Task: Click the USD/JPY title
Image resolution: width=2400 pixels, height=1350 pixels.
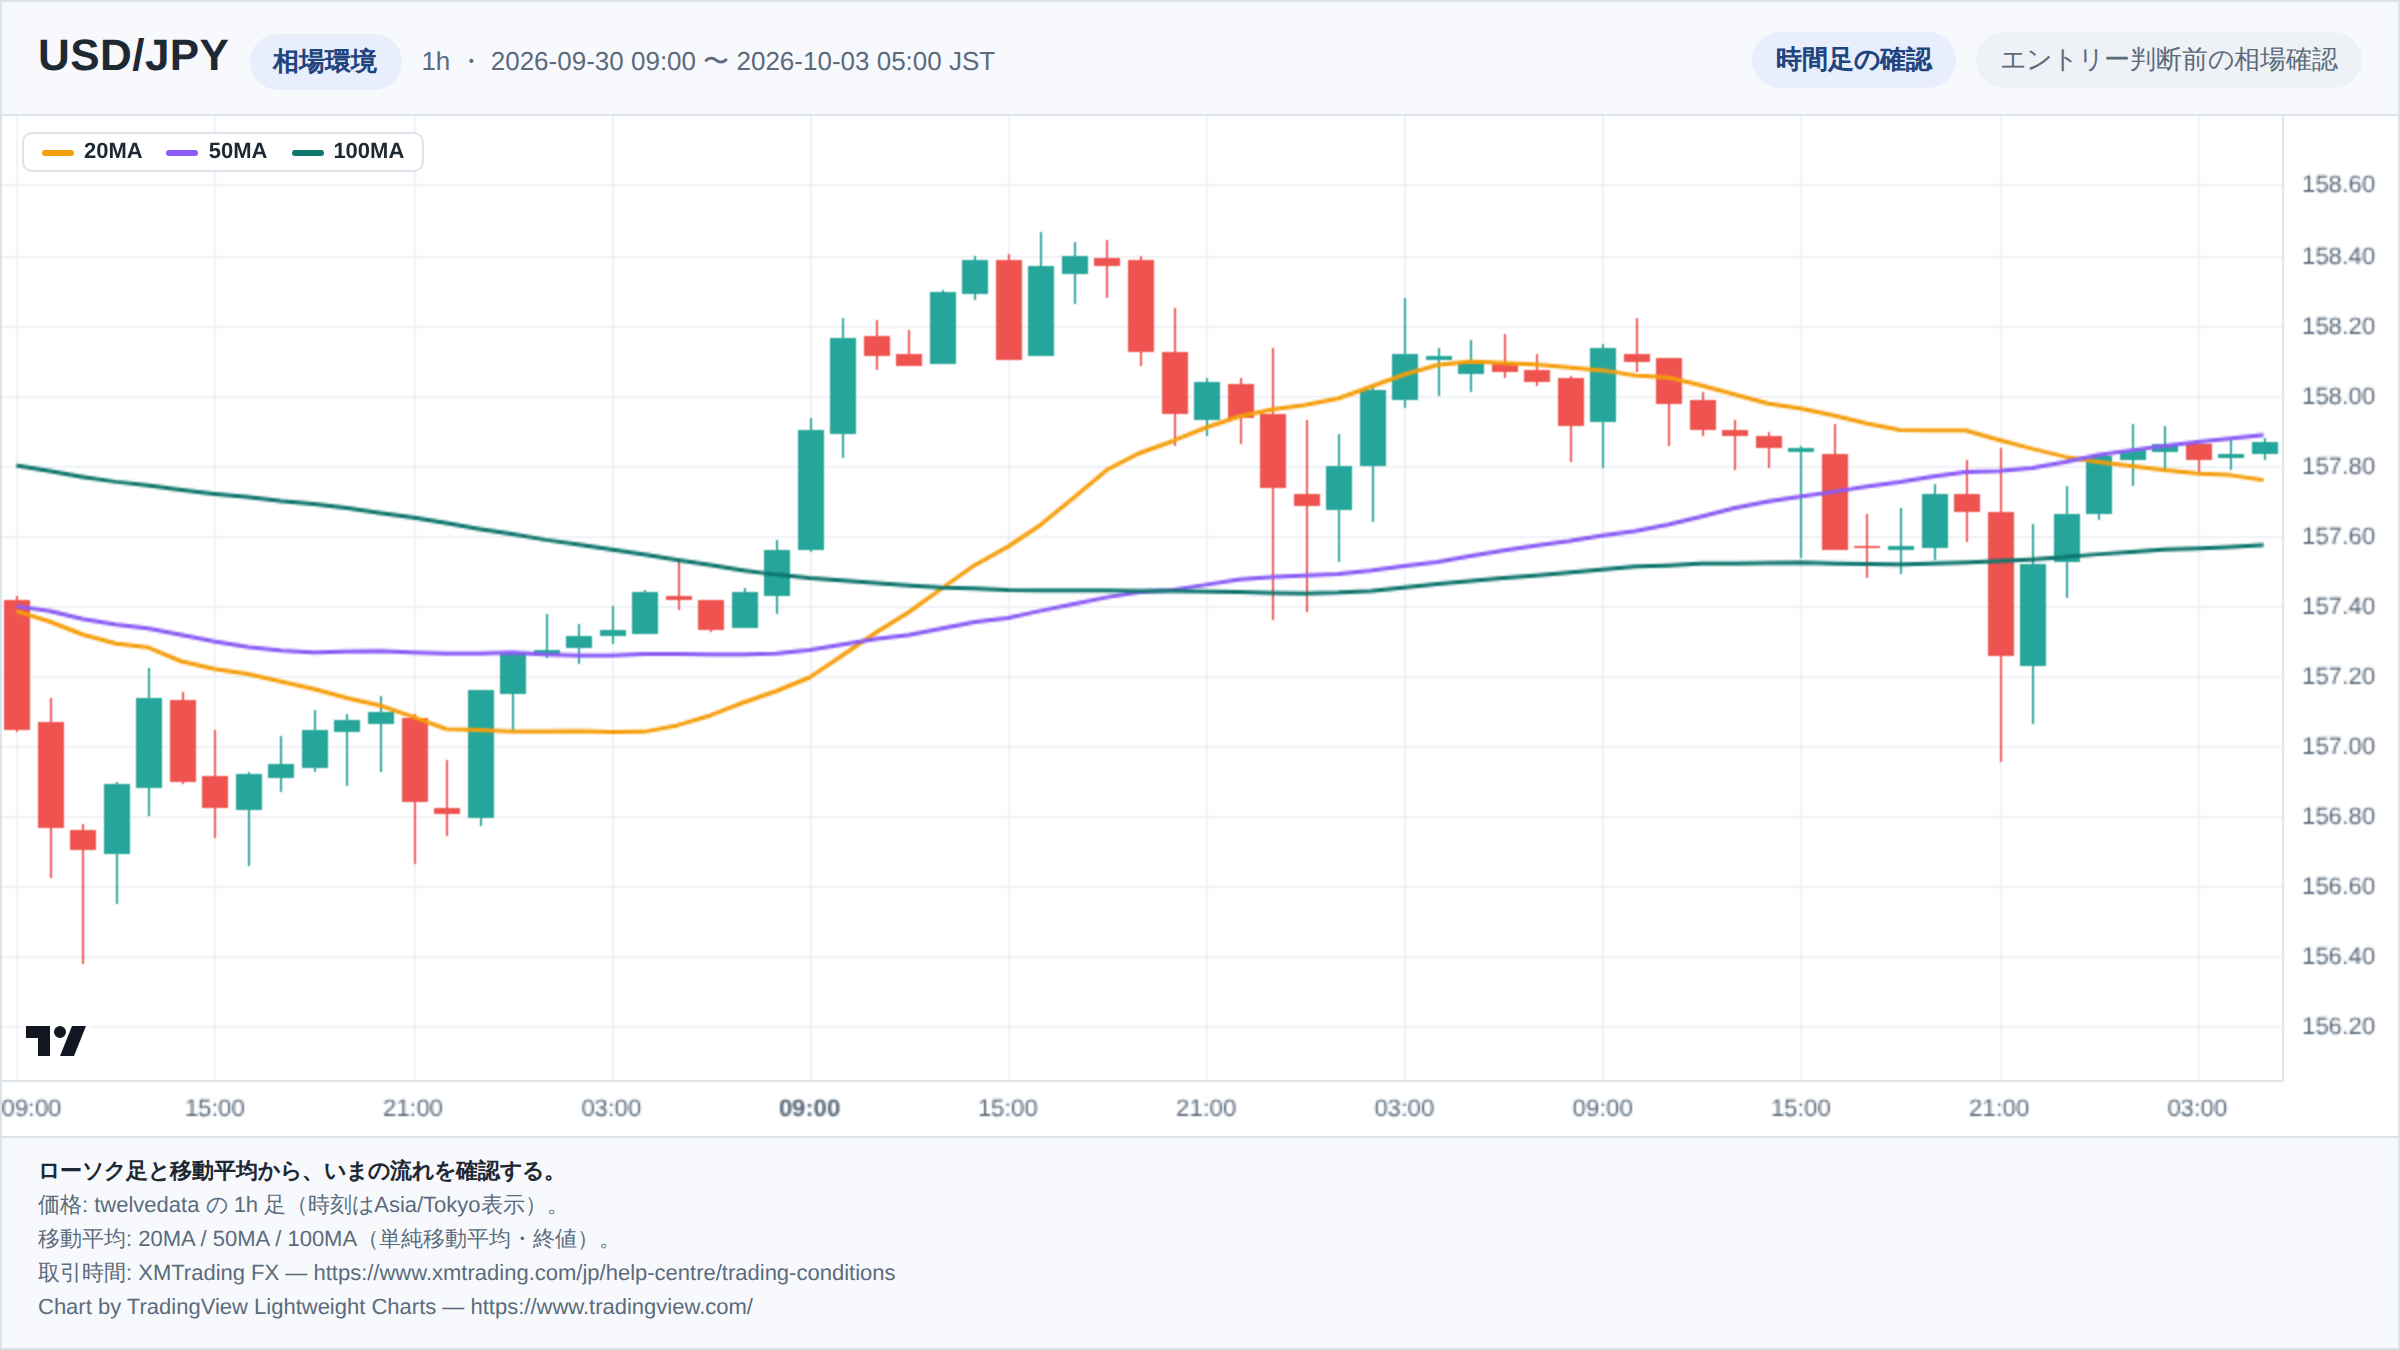Action: (133, 56)
